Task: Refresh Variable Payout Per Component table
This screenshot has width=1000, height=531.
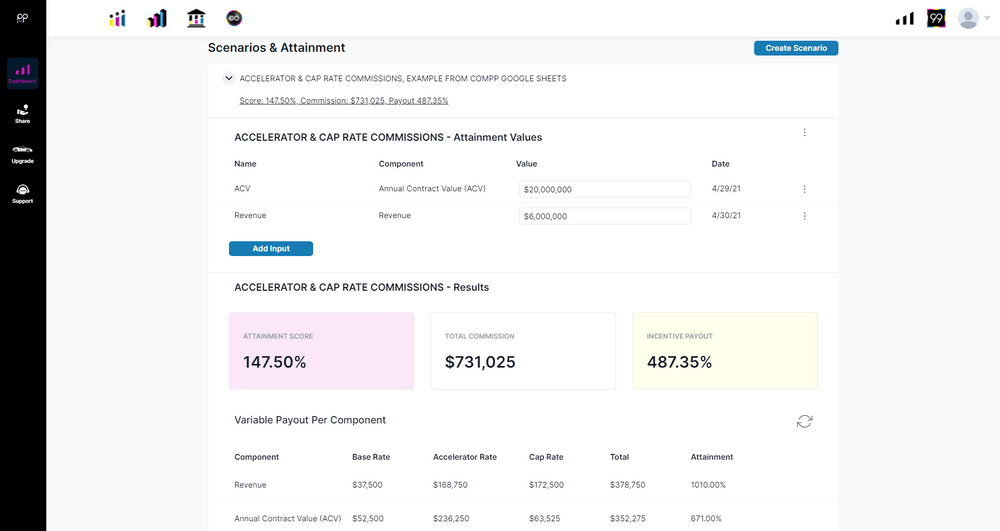Action: [804, 421]
